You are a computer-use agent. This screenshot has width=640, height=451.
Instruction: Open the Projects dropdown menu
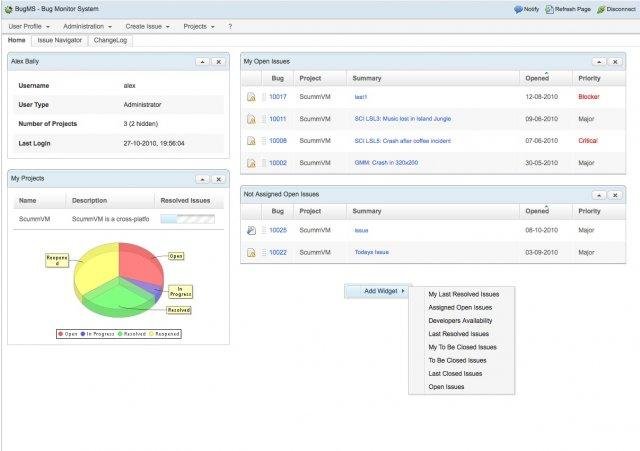199,27
